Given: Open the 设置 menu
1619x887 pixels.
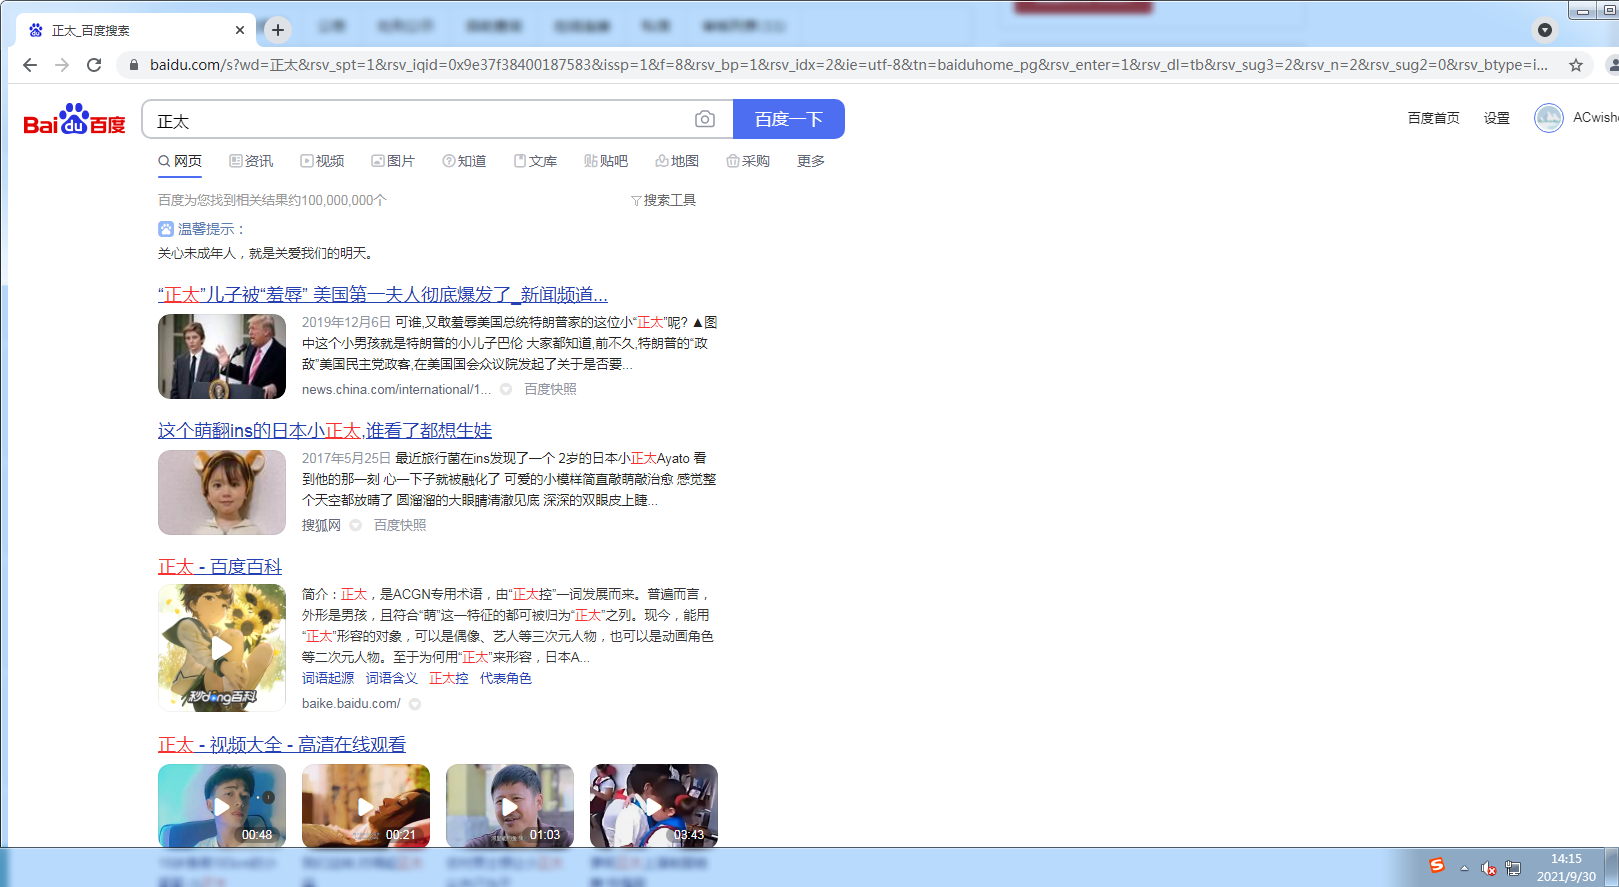Looking at the screenshot, I should click(1497, 118).
